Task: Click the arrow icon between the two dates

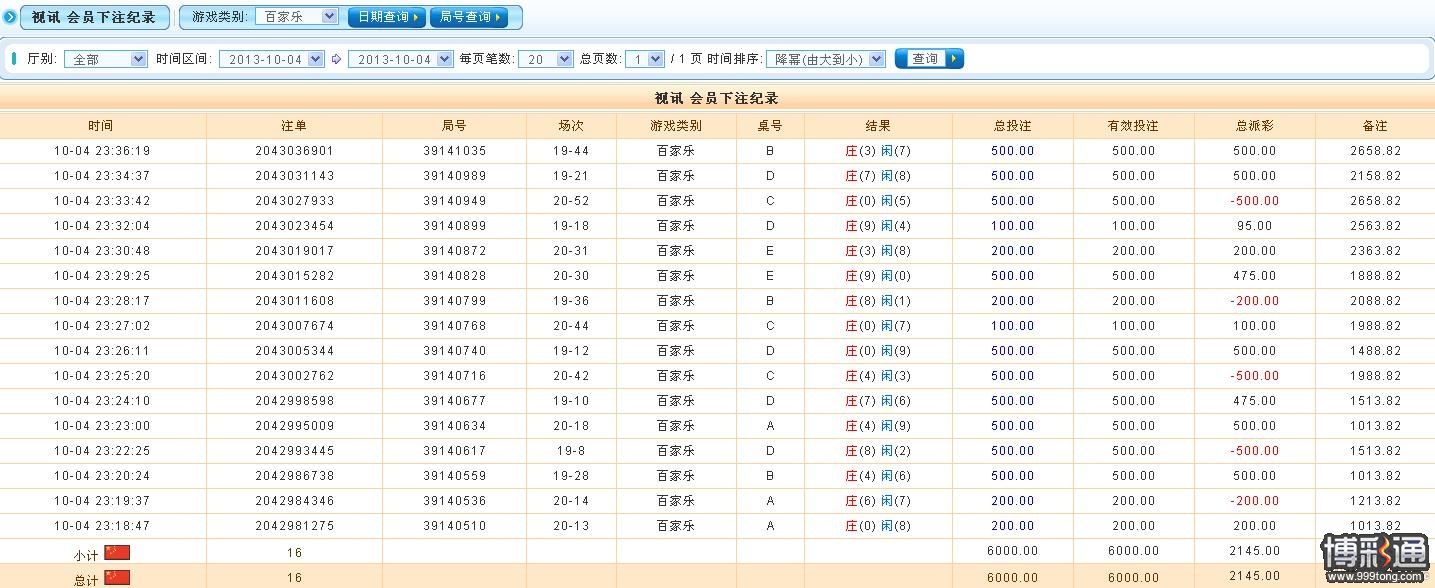Action: pos(336,59)
